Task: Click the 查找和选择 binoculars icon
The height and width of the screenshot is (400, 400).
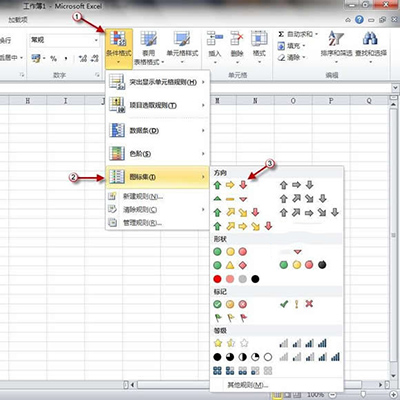Action: [370, 39]
